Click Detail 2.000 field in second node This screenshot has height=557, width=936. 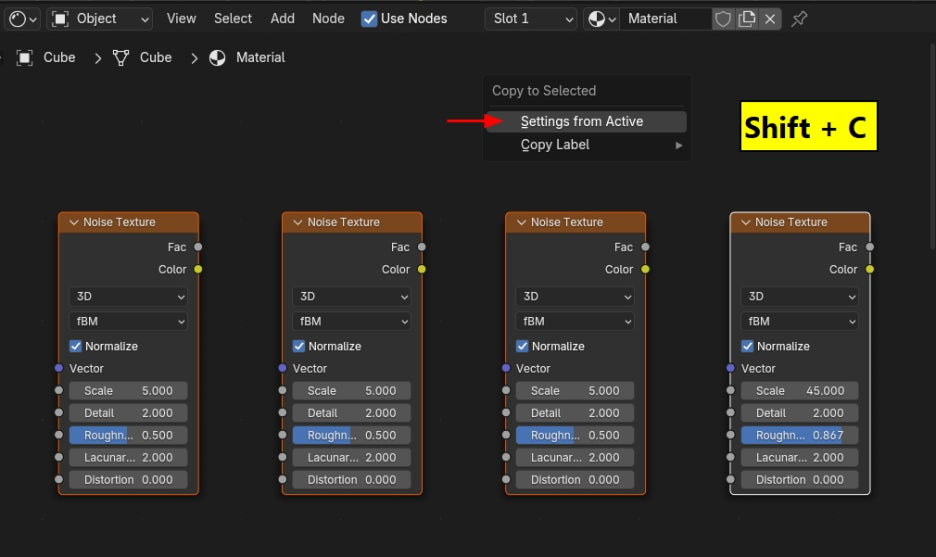(352, 413)
